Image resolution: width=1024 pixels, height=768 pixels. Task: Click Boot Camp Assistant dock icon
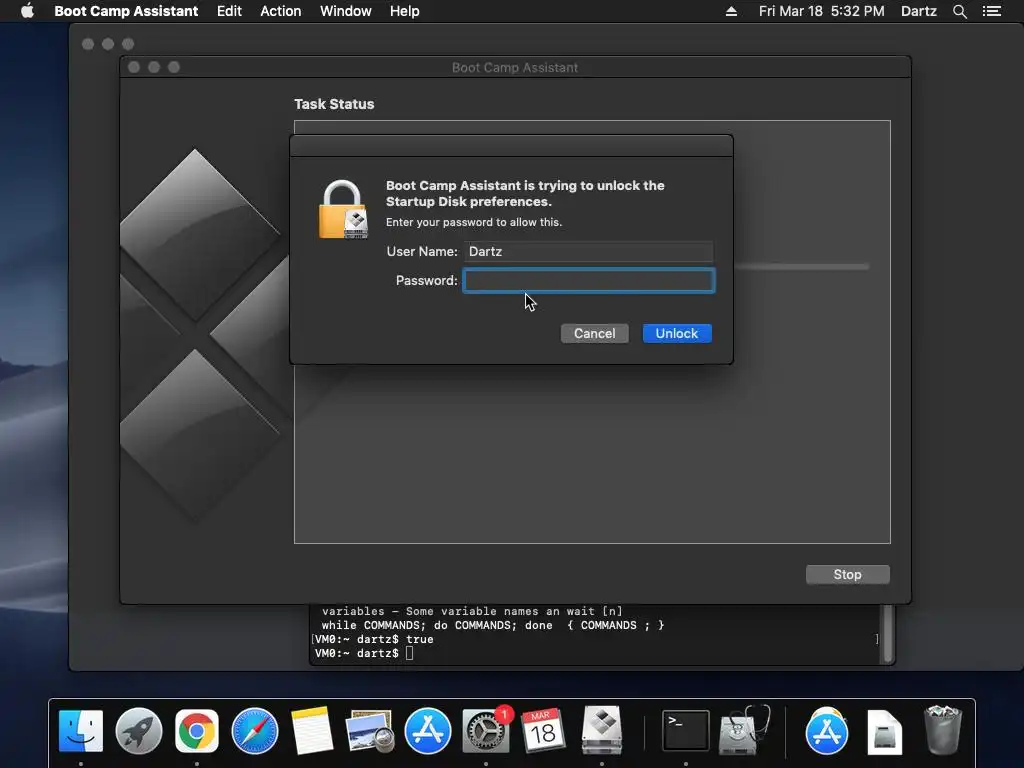601,729
